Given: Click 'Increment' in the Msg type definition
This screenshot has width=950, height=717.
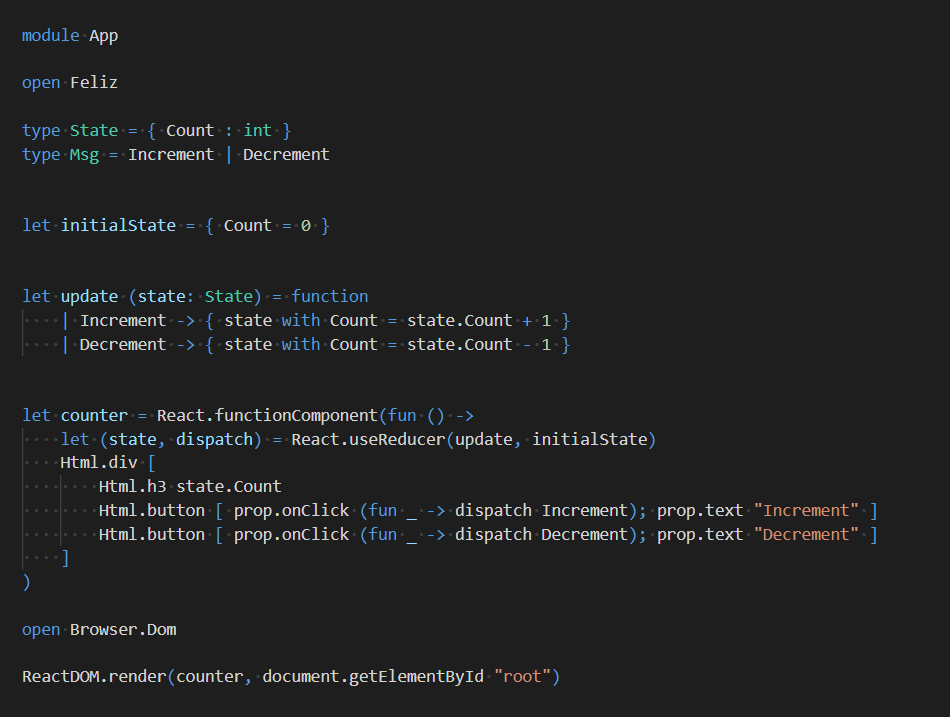Looking at the screenshot, I should 171,155.
